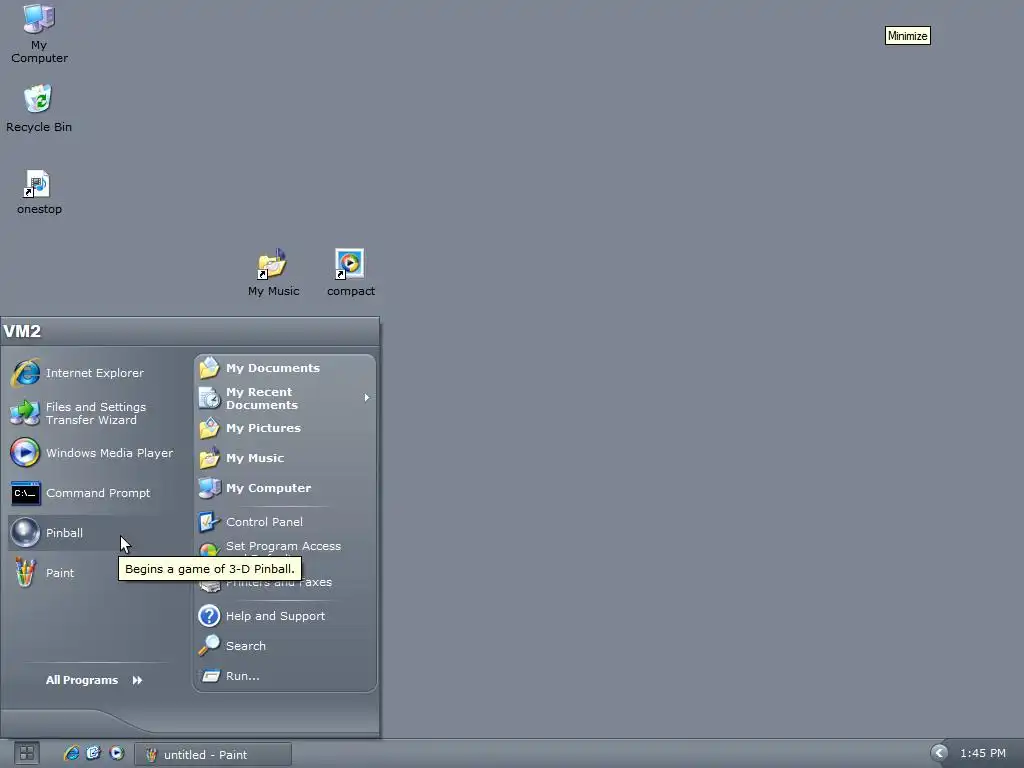Open My Documents folder
The width and height of the screenshot is (1024, 768).
point(285,368)
